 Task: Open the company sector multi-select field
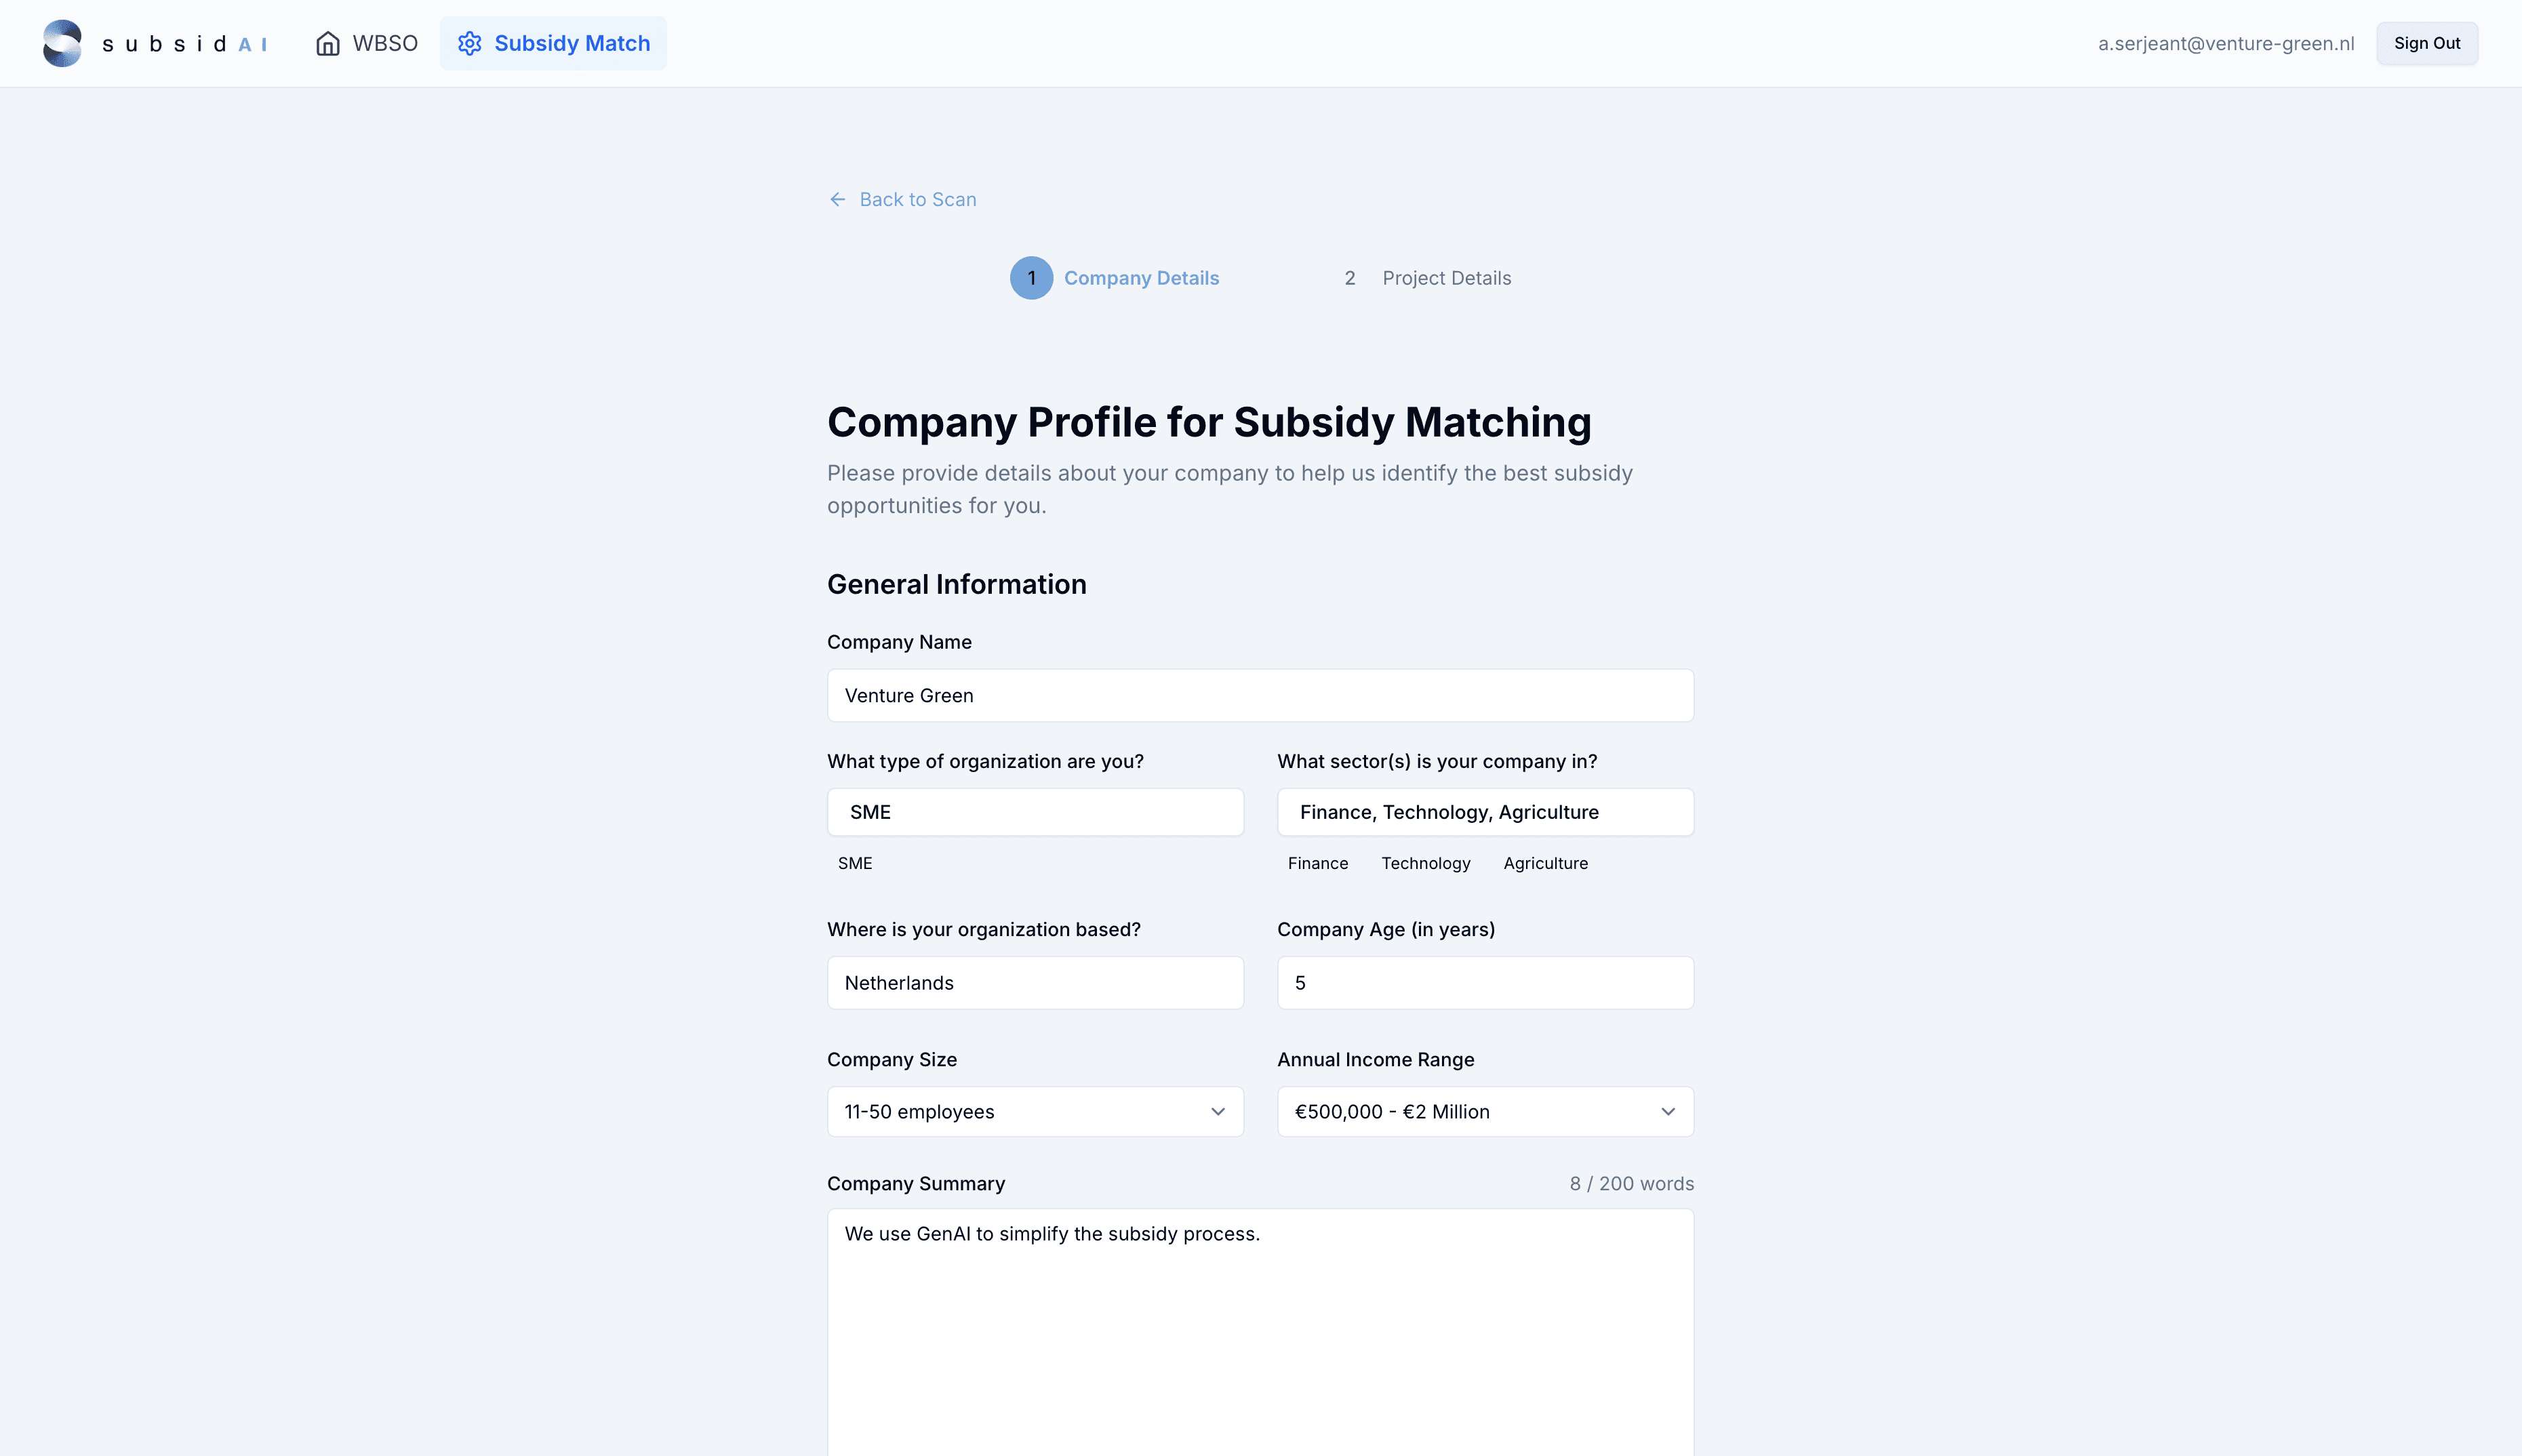[1485, 812]
